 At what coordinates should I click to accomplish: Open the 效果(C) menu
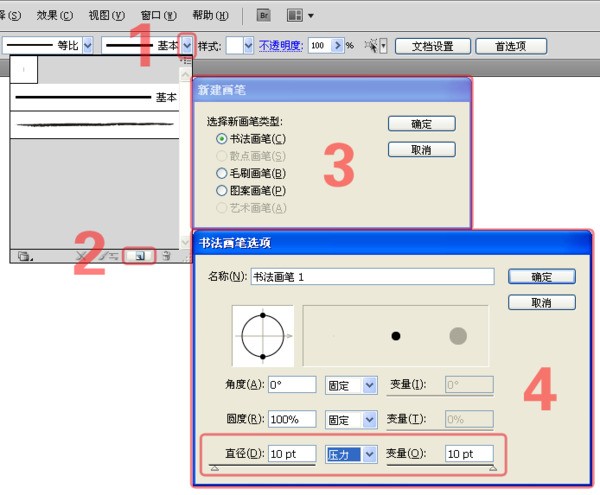click(x=55, y=15)
